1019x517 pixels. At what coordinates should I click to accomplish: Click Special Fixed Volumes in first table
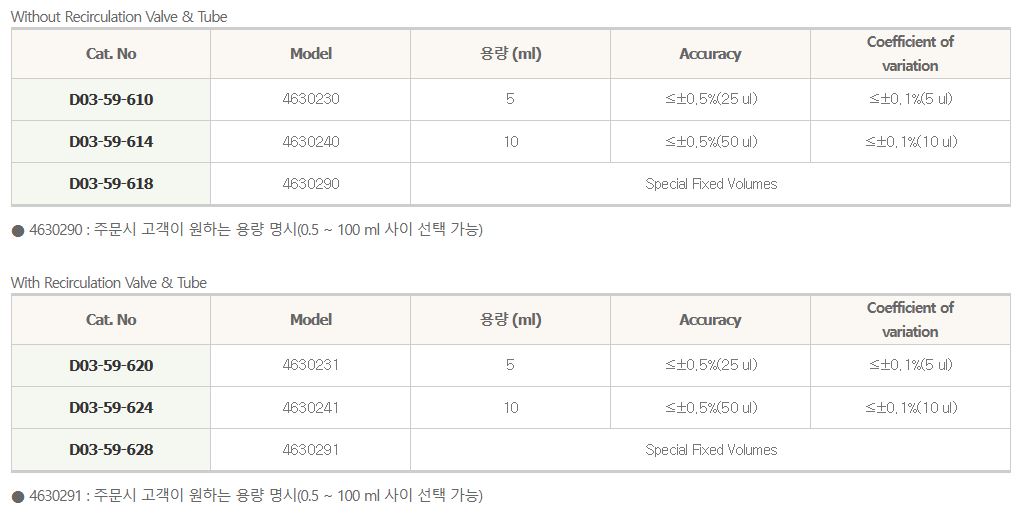[x=711, y=184]
